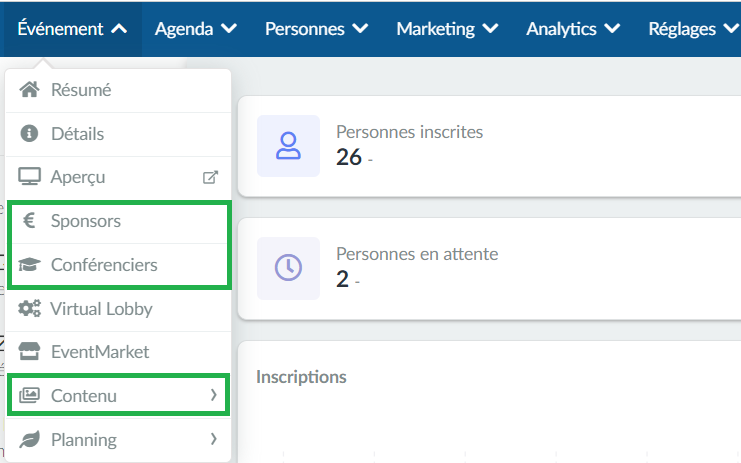The width and height of the screenshot is (741, 463).
Task: Click the leaf icon beside Planning
Action: coord(29,439)
